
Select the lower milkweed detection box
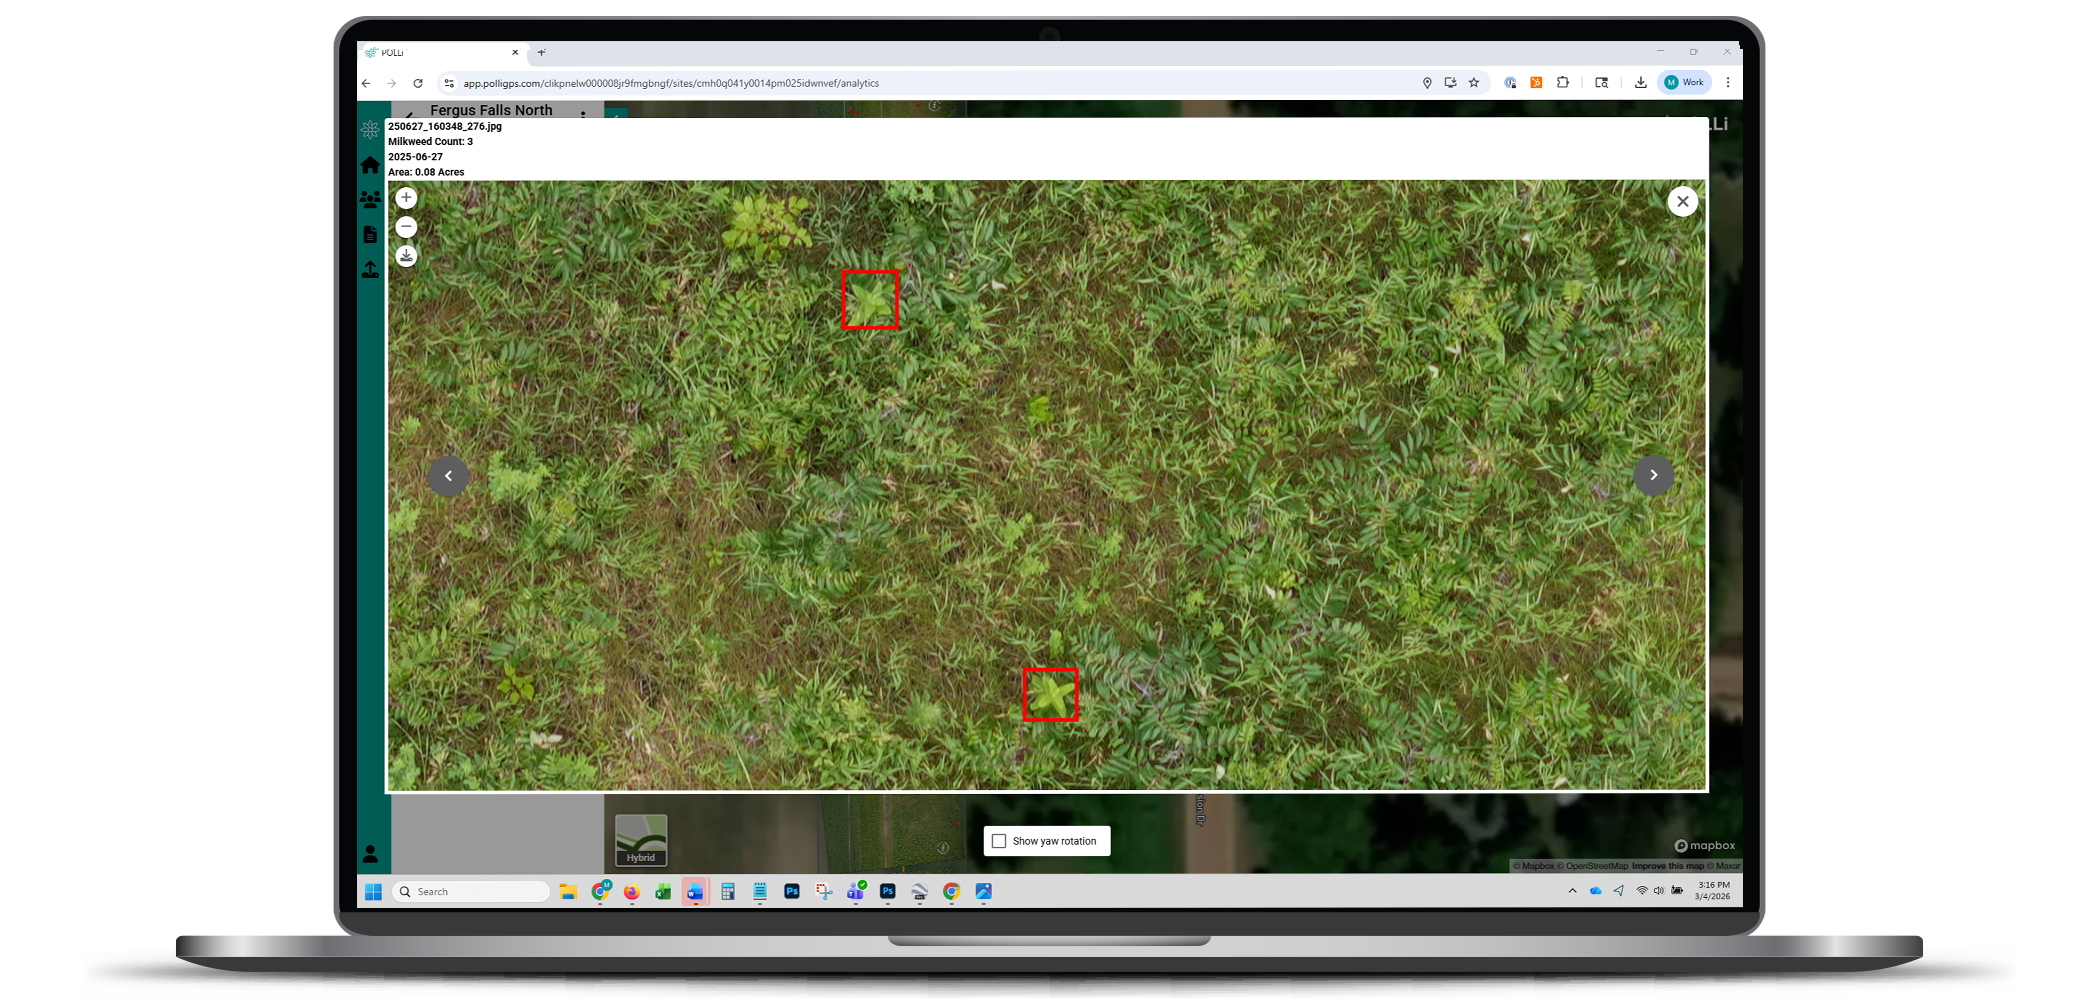tap(1050, 694)
